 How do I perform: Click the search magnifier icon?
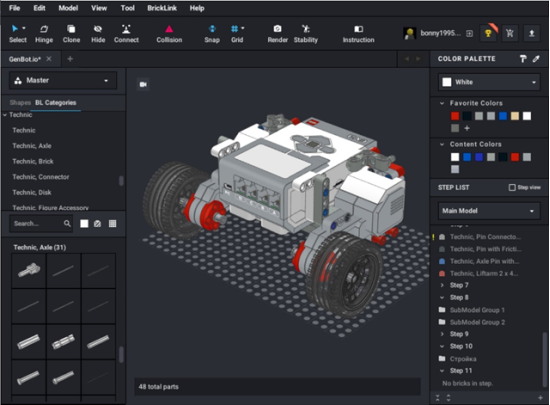(x=67, y=223)
